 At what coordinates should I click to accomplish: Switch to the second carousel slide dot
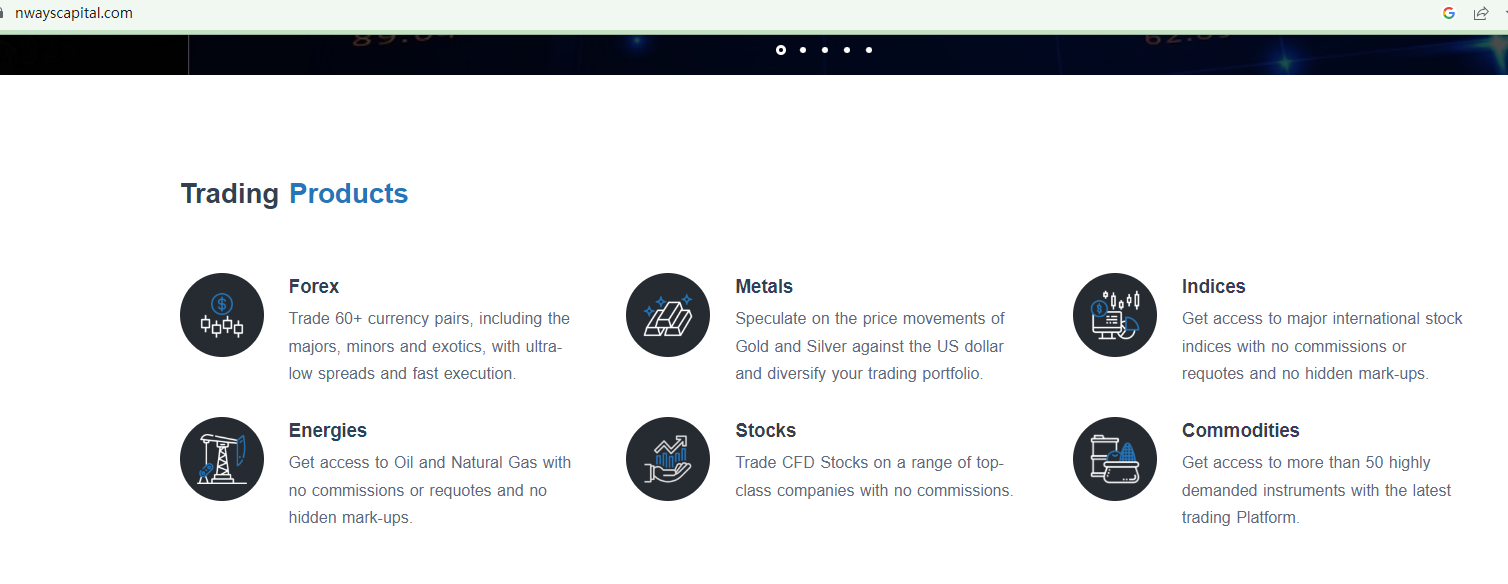[803, 50]
